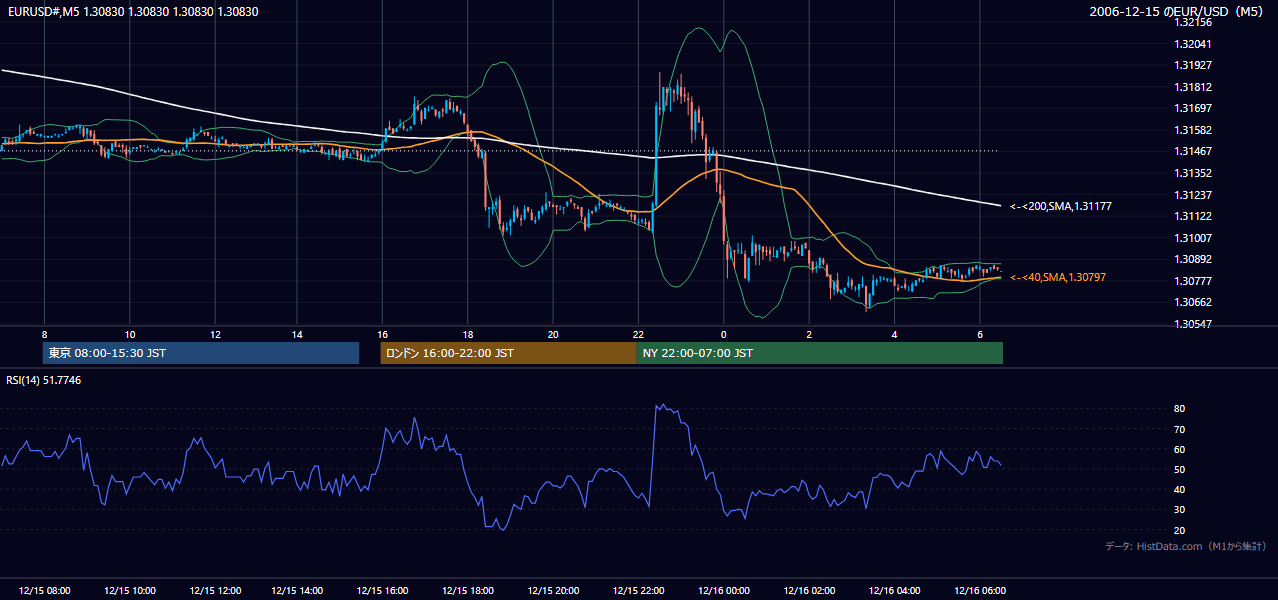This screenshot has height=600, width=1278.
Task: Click price axis label 1.31927
Action: [1192, 65]
